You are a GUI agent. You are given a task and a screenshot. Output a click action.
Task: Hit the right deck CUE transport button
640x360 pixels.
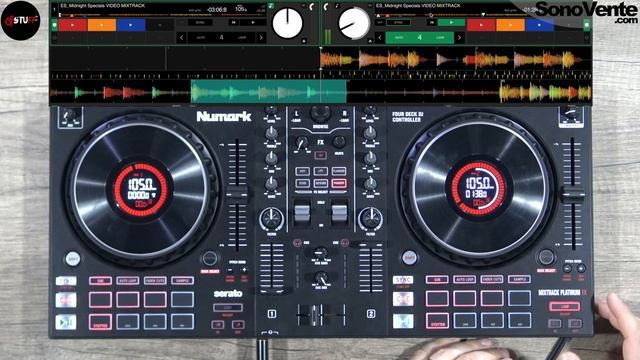click(403, 299)
